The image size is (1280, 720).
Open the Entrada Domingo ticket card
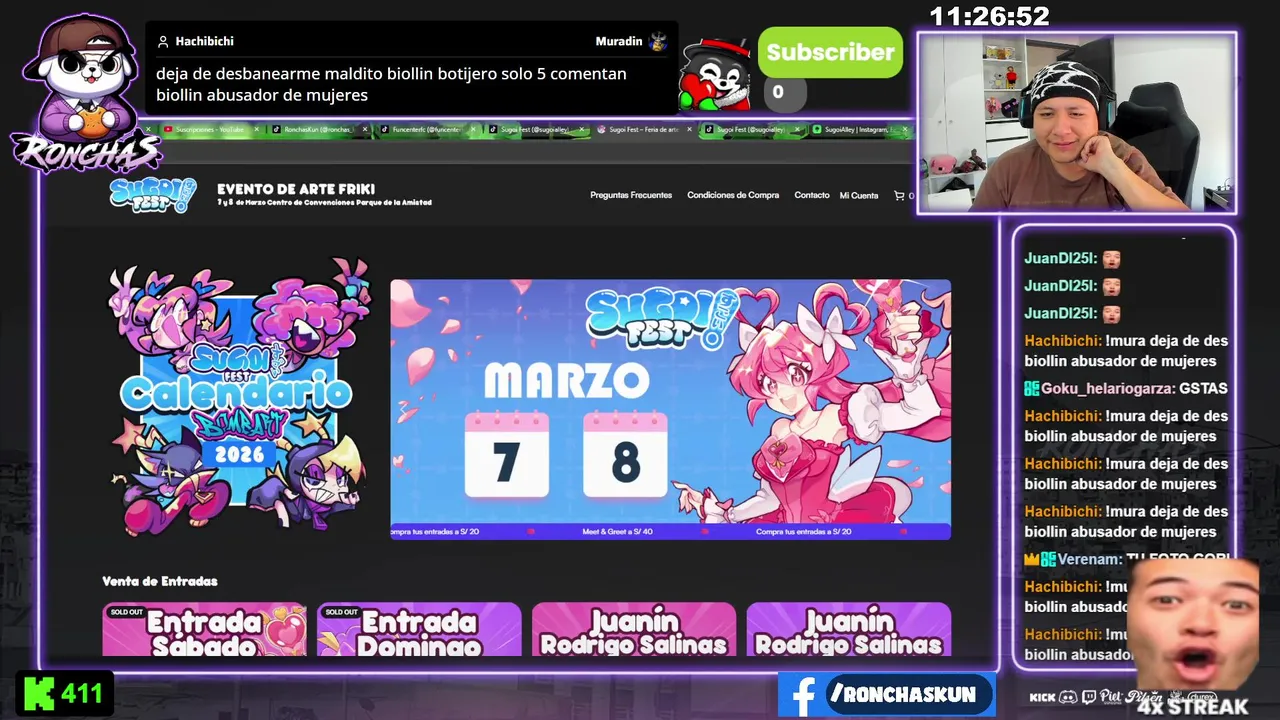(419, 630)
